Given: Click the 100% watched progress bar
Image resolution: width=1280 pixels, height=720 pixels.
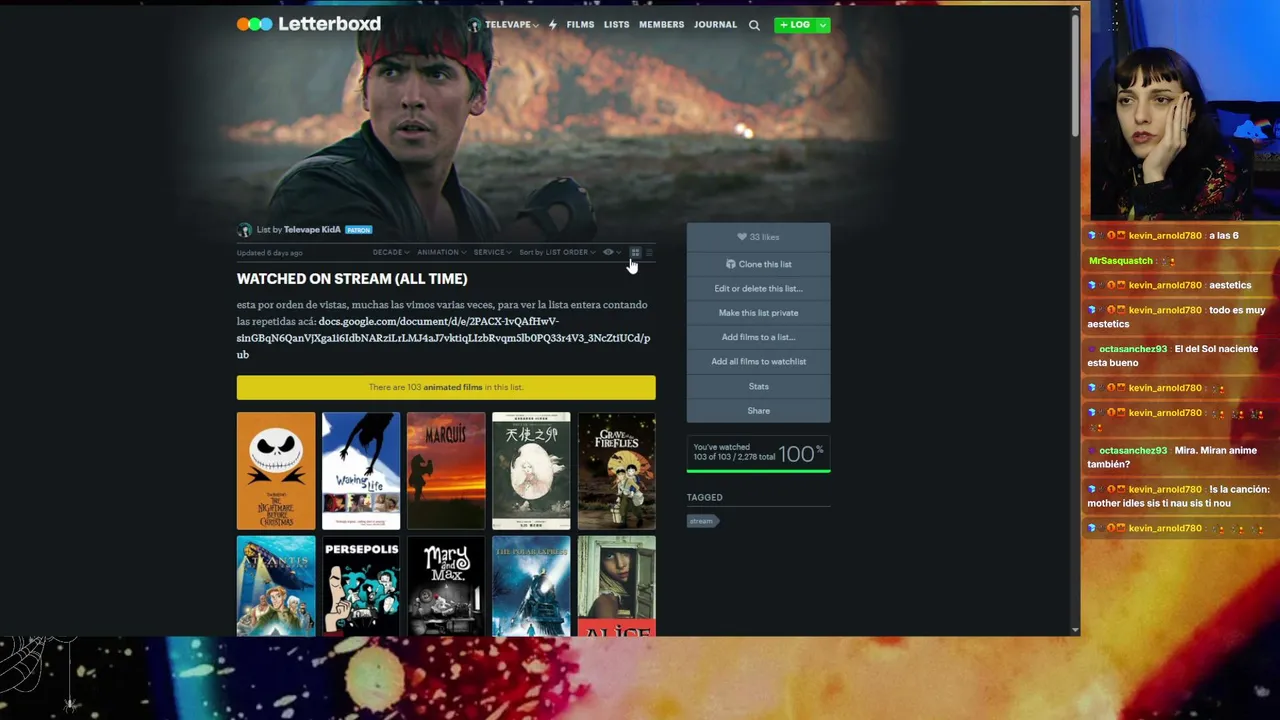Looking at the screenshot, I should (x=758, y=470).
